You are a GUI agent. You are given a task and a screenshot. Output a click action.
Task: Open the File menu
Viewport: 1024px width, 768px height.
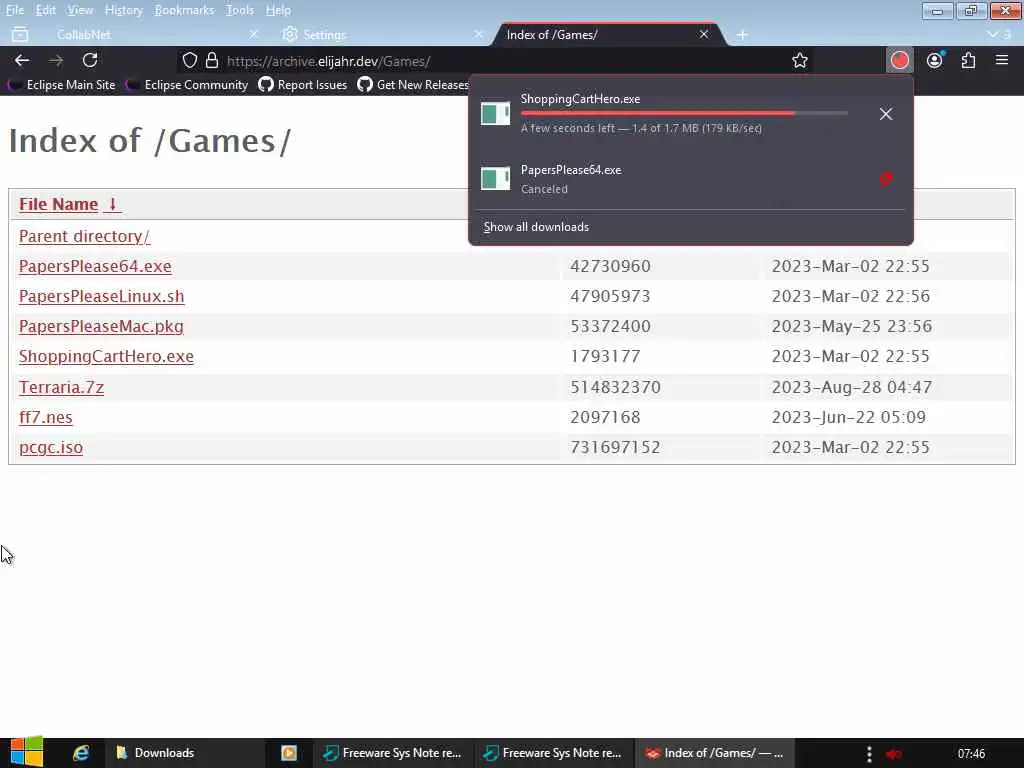(x=14, y=10)
